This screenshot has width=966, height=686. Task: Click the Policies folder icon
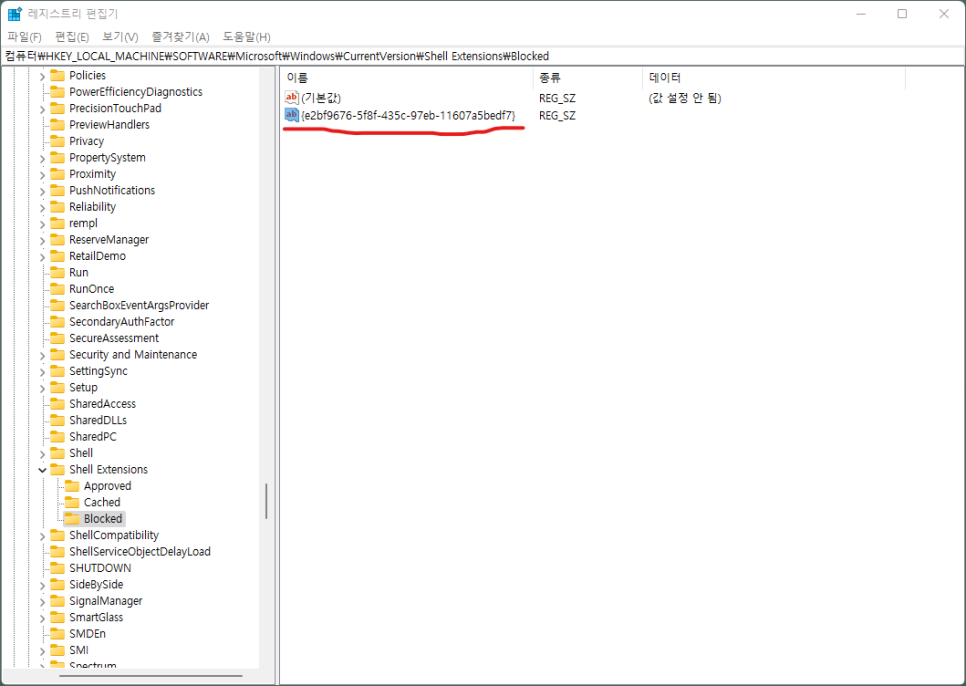coord(57,75)
